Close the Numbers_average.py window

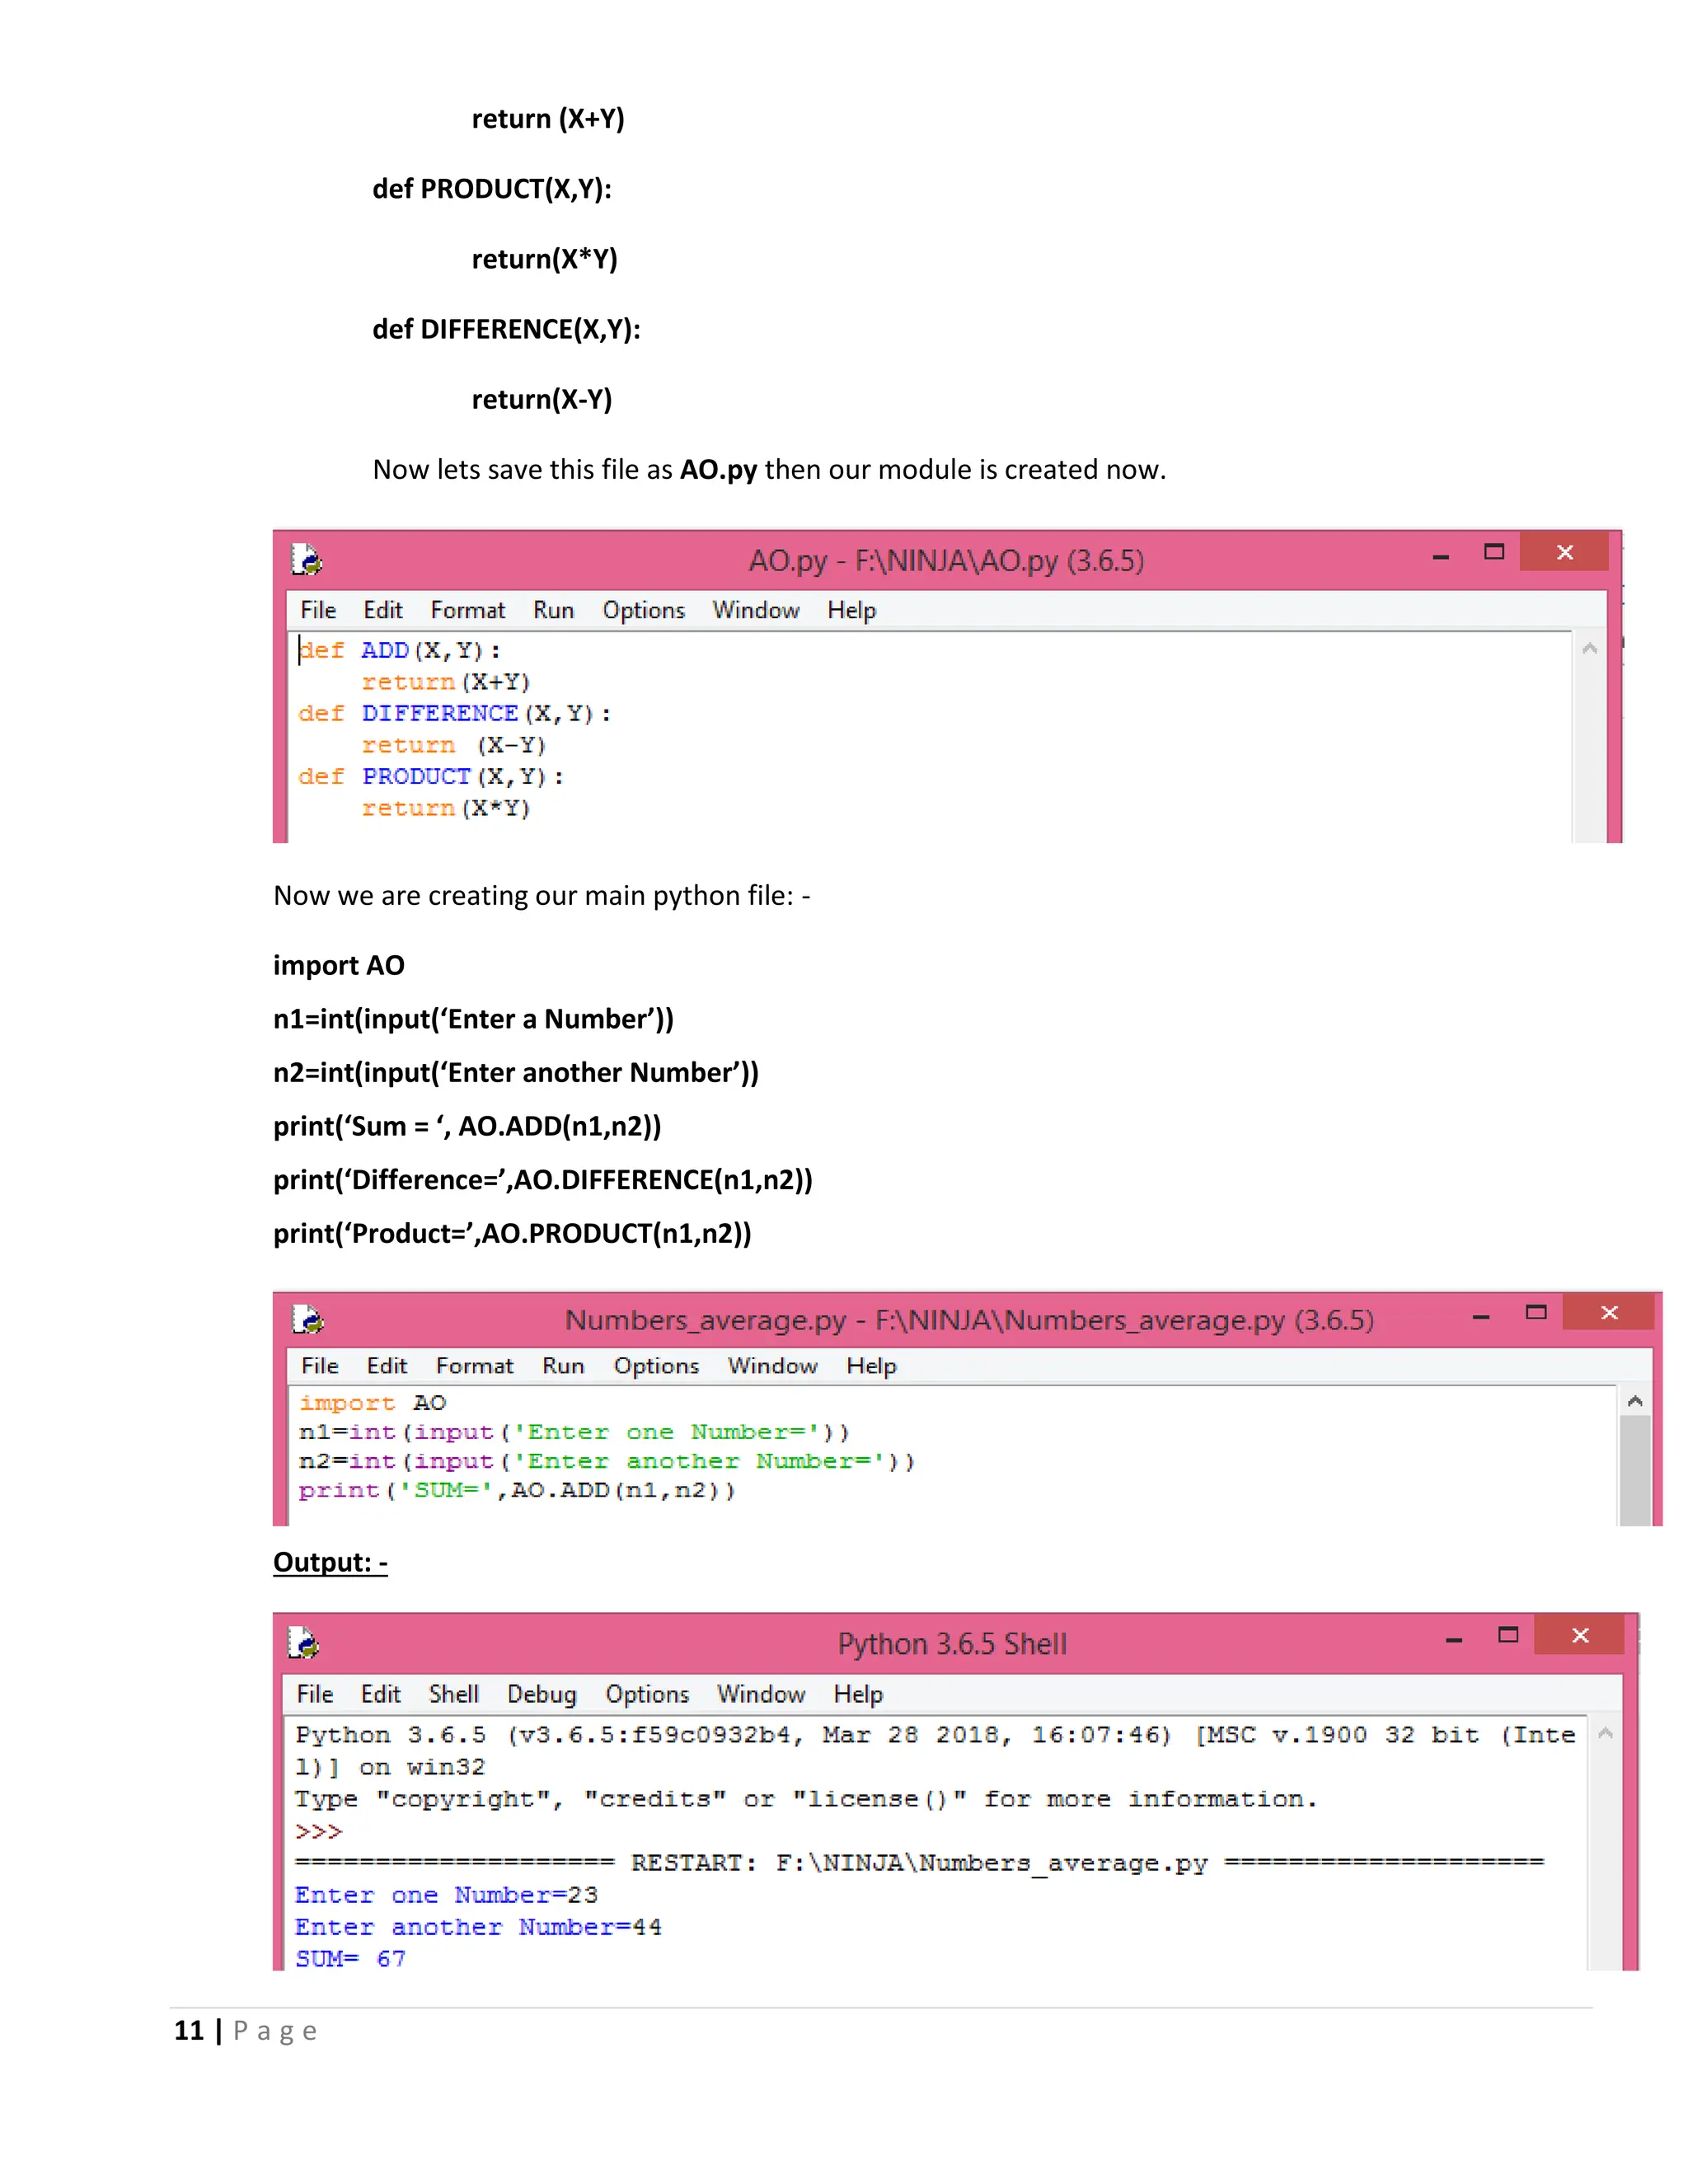coord(1609,1312)
